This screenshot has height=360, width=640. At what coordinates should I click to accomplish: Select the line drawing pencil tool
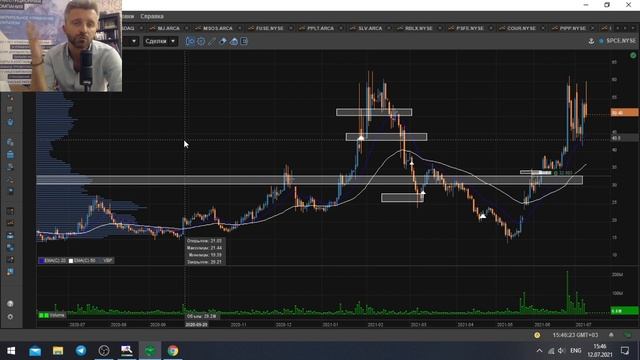[x=212, y=41]
